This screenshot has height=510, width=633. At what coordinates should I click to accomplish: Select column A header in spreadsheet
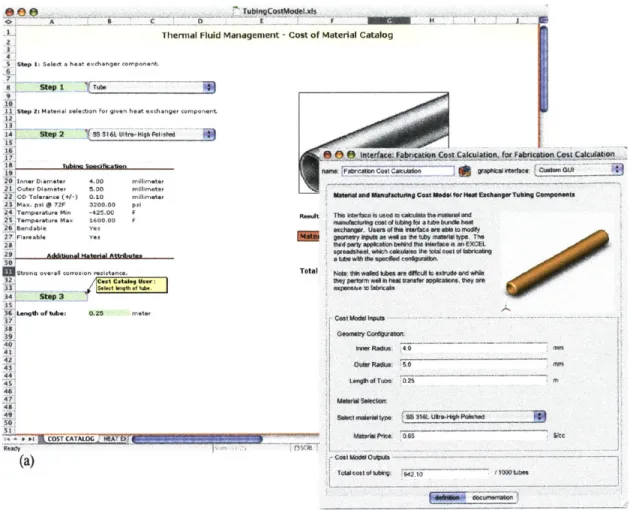point(52,21)
